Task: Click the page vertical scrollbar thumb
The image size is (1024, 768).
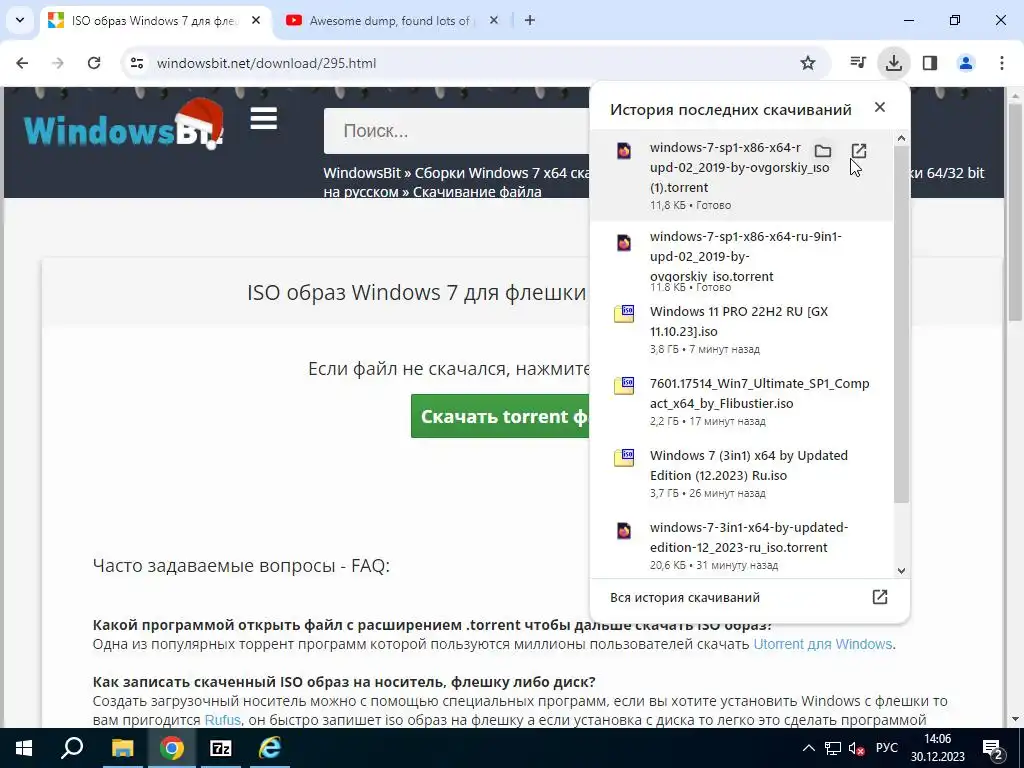Action: point(1015,212)
